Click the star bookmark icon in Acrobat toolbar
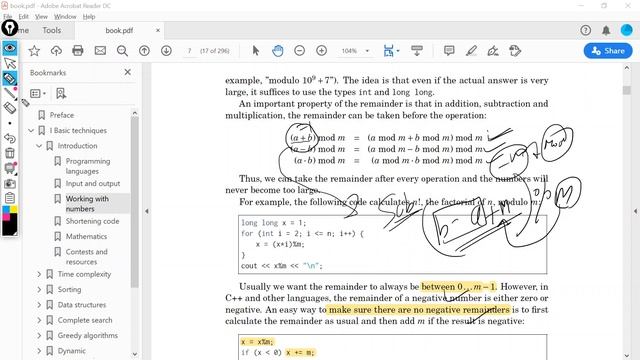The image size is (640, 360). [x=34, y=51]
